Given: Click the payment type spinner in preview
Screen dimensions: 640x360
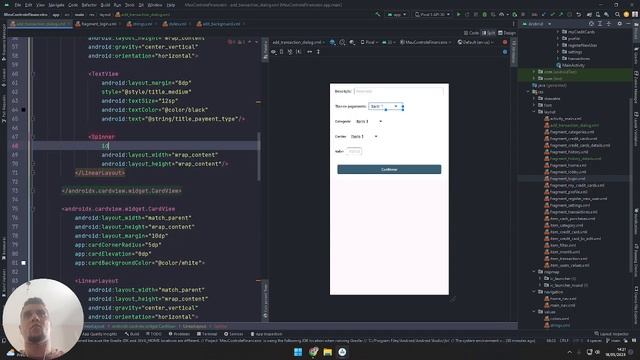Looking at the screenshot, I should point(385,106).
